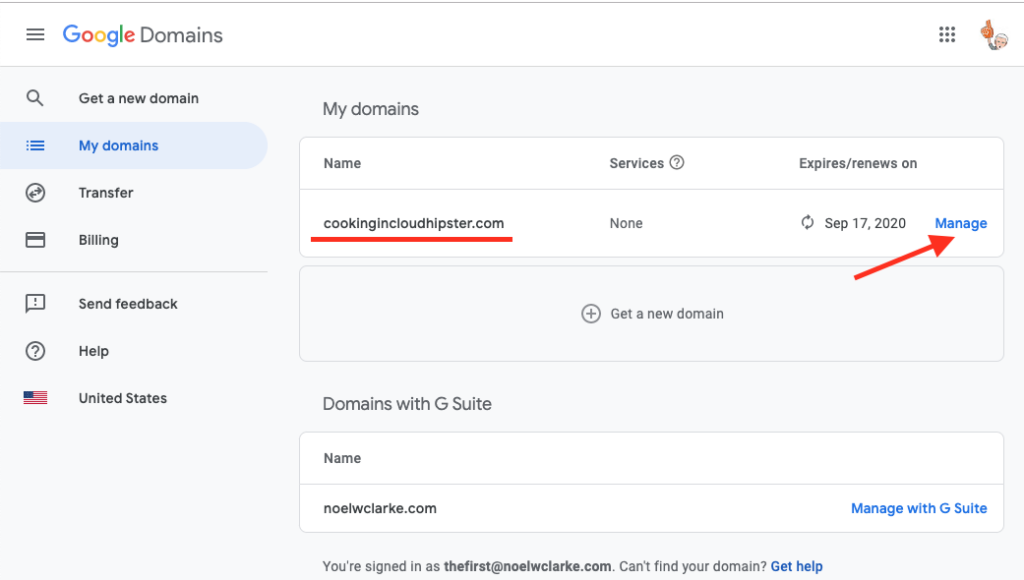
Task: Open the Get help link
Action: 796,566
